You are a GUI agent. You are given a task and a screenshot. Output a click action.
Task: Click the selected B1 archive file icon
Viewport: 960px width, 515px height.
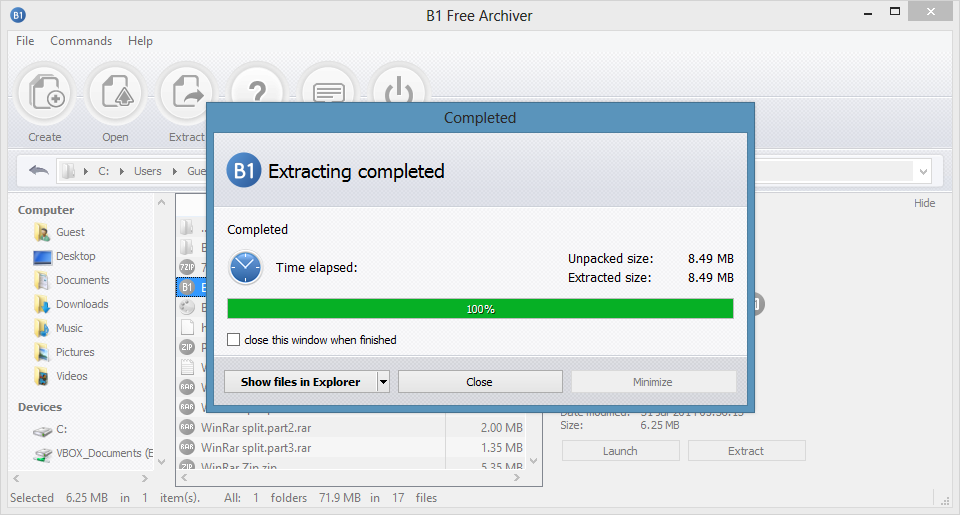(187, 287)
